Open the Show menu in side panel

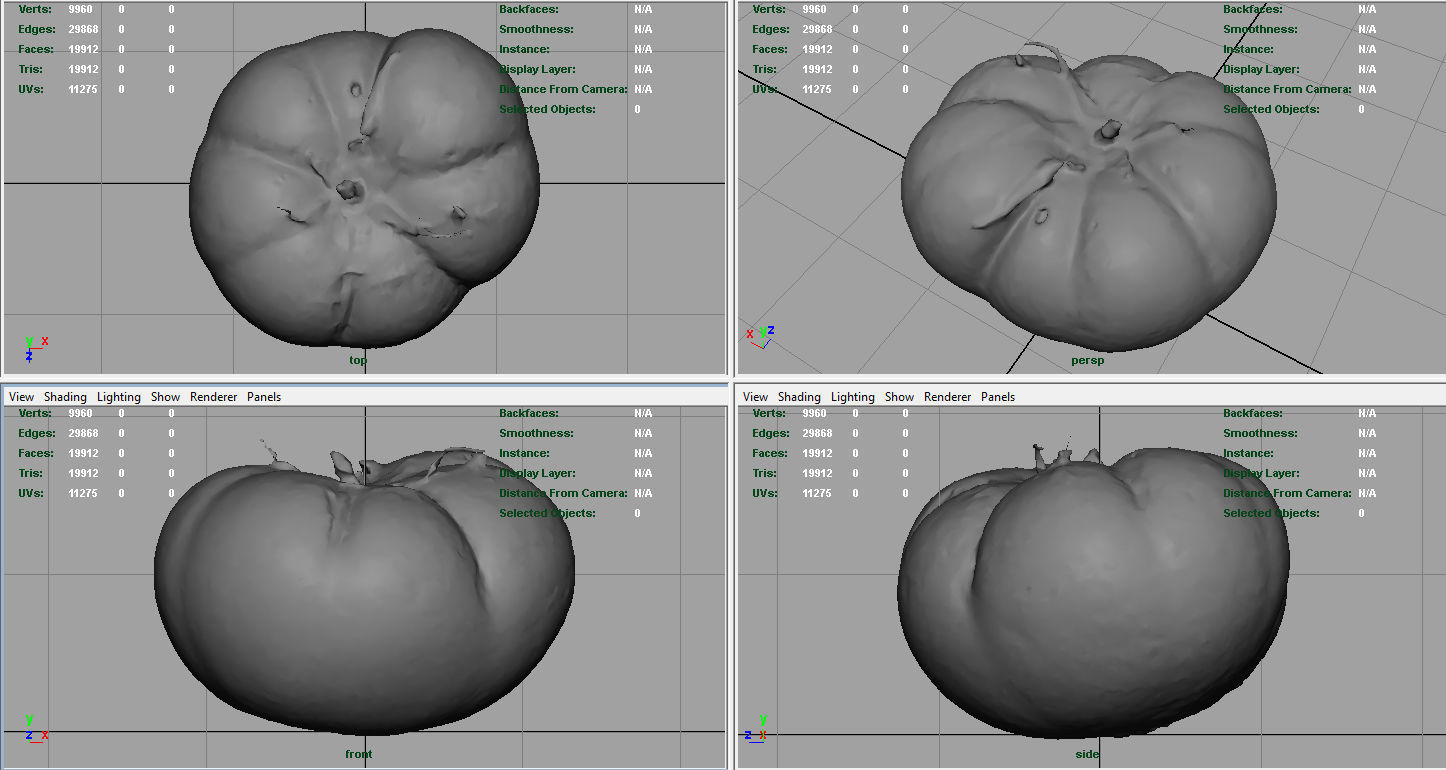pyautogui.click(x=900, y=397)
